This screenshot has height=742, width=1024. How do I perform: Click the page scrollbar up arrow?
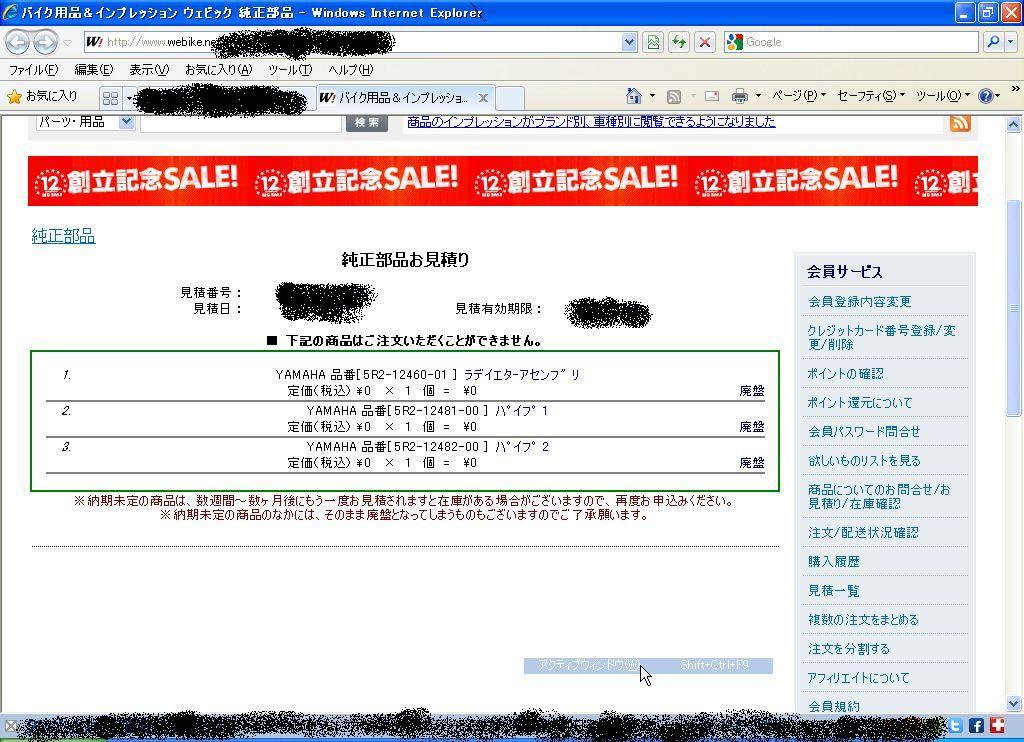1014,124
